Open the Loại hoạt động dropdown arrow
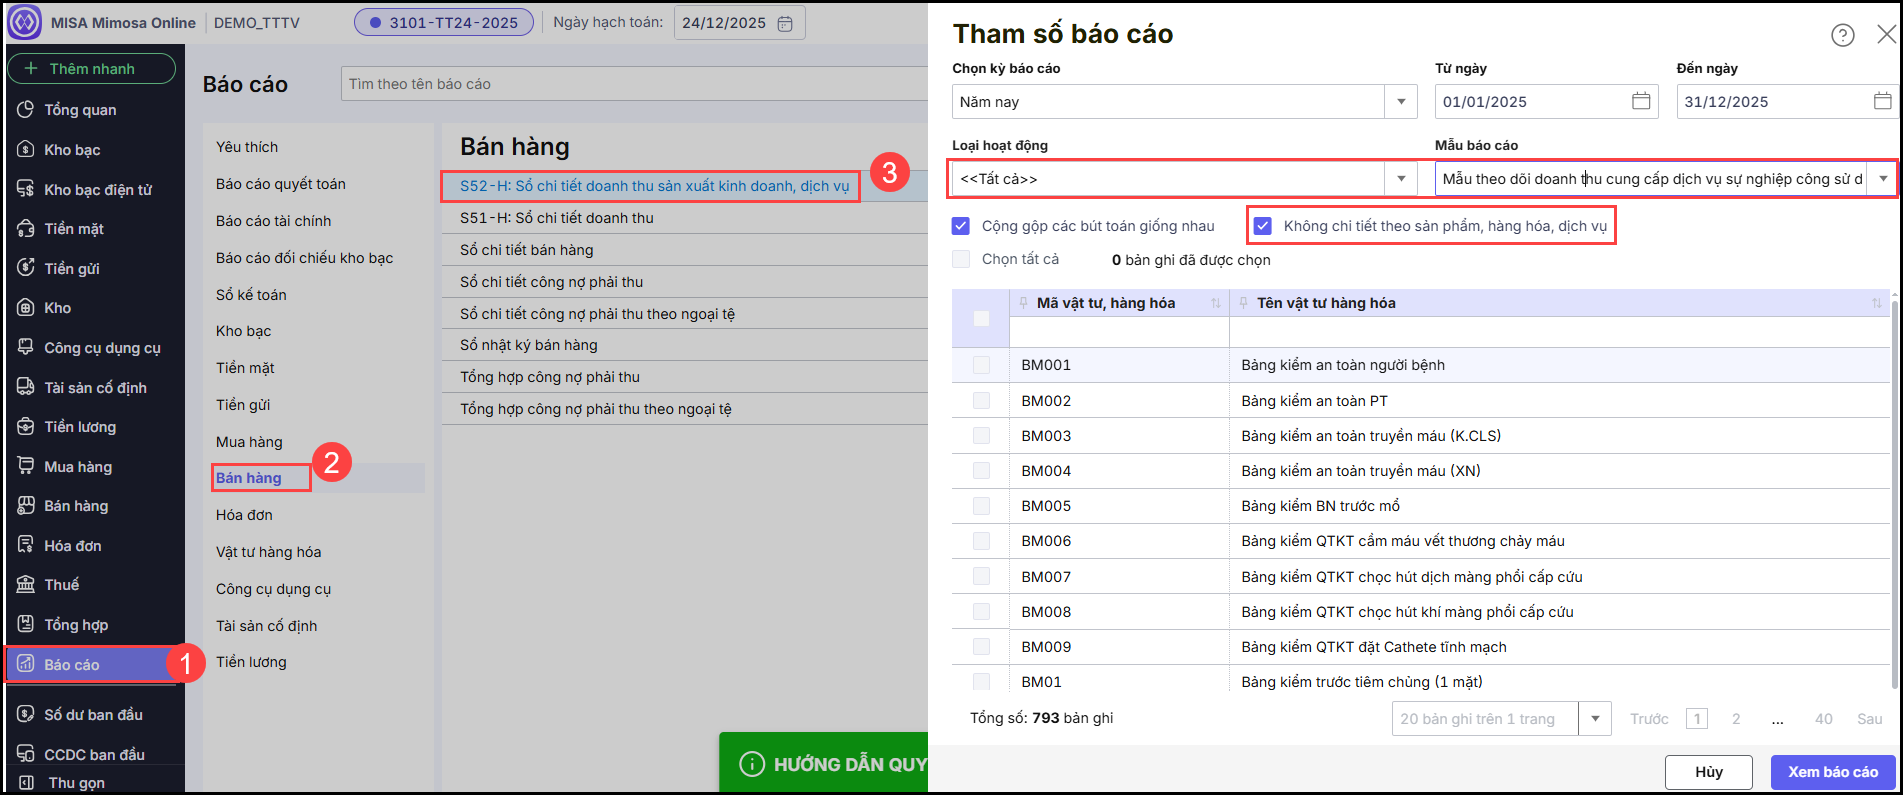The height and width of the screenshot is (795, 1903). (x=1400, y=179)
